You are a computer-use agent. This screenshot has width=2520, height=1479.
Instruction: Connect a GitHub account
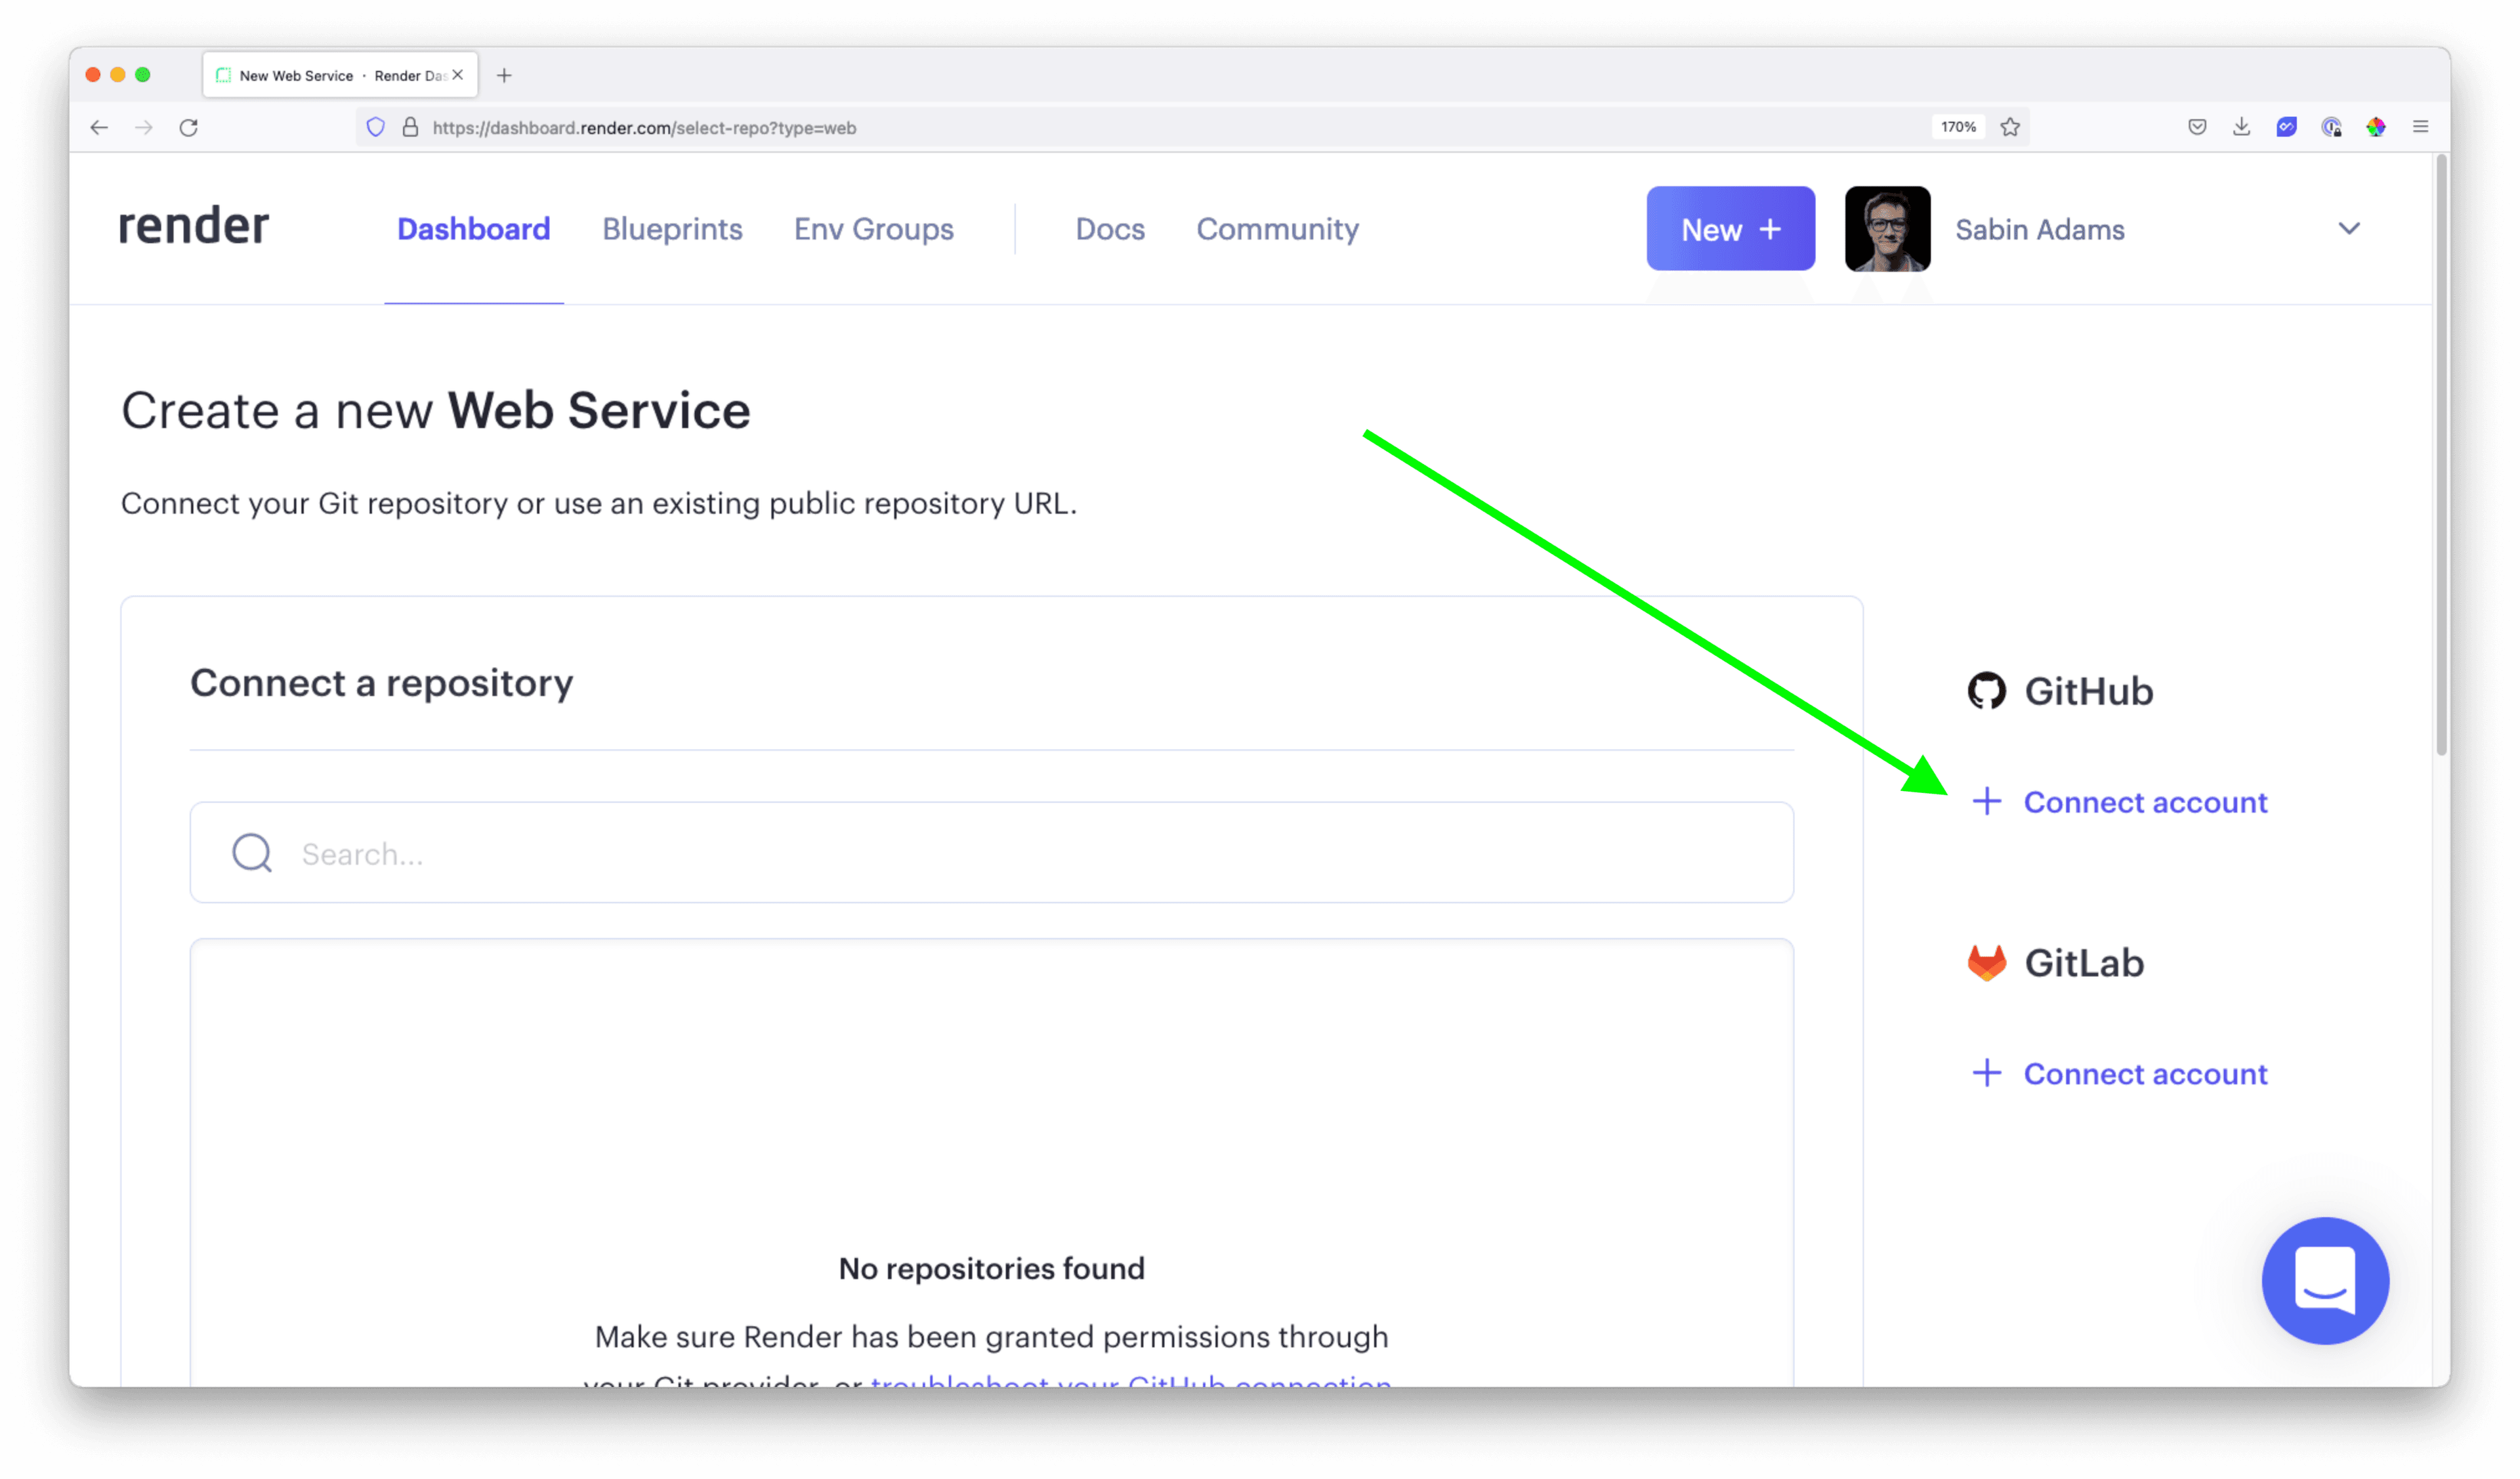(2144, 802)
